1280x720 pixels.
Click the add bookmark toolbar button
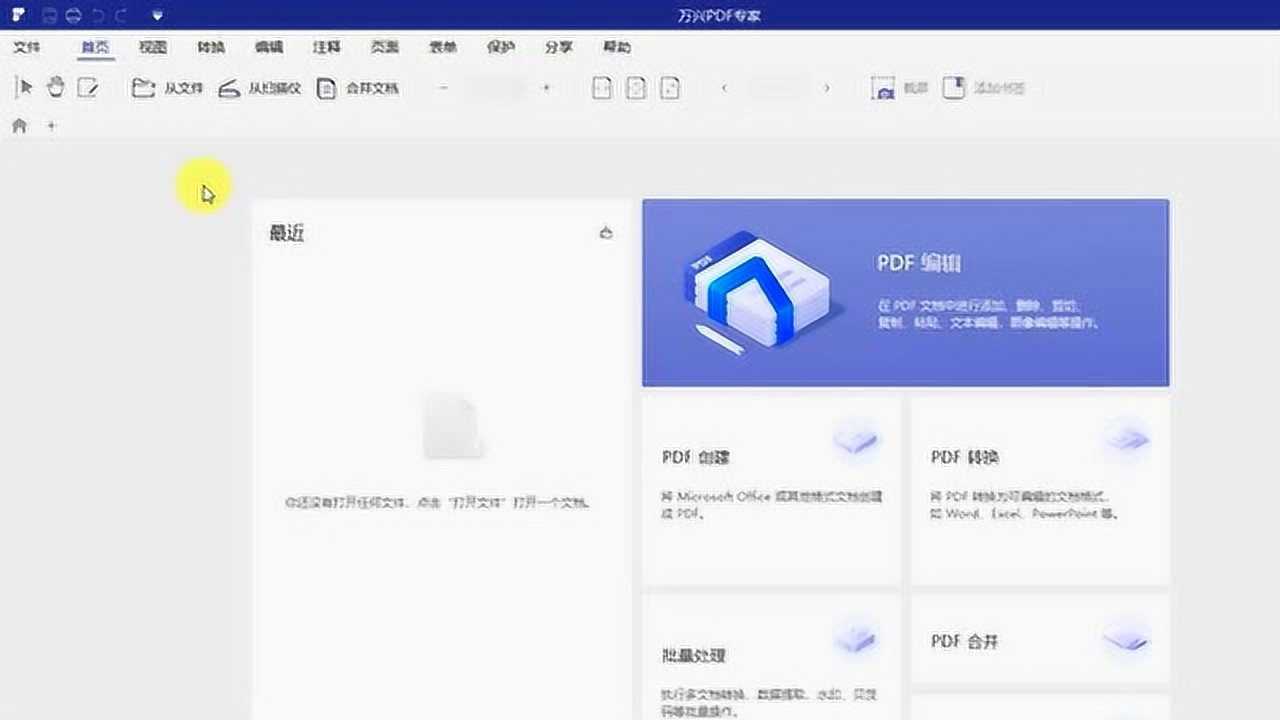click(984, 88)
